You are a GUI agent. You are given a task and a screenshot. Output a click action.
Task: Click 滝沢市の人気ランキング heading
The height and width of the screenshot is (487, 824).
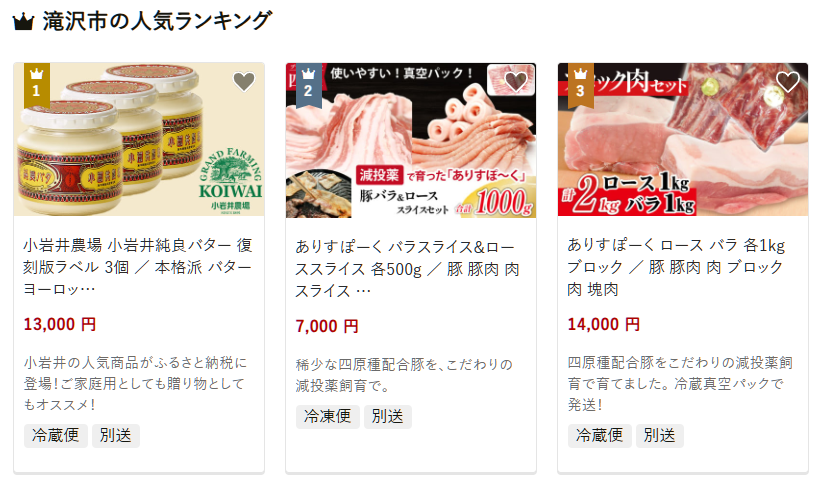tap(157, 22)
